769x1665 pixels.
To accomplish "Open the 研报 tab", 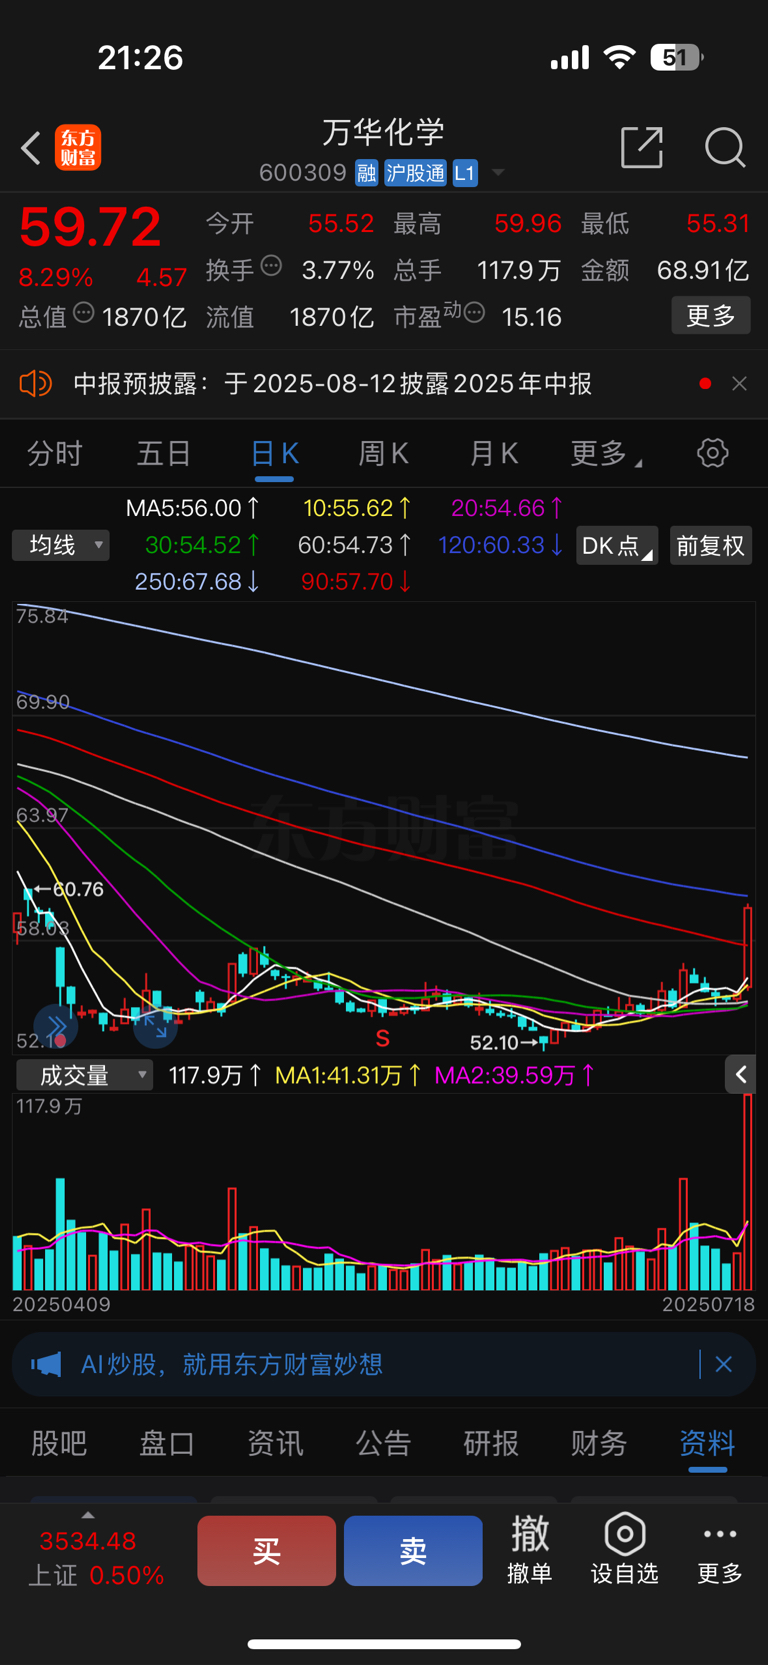I will coord(491,1443).
